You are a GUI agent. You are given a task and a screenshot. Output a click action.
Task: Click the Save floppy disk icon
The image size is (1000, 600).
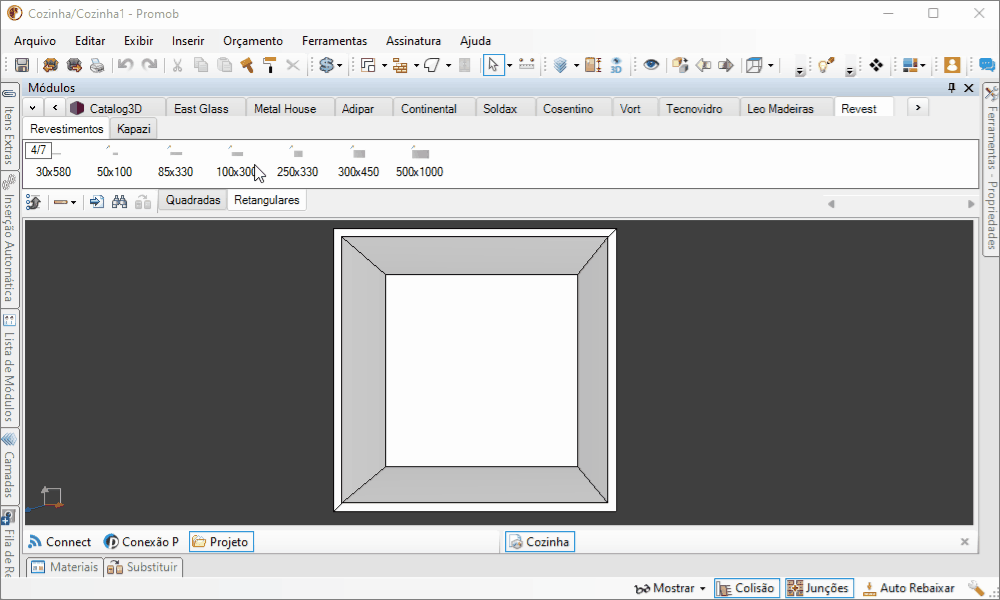click(x=22, y=65)
